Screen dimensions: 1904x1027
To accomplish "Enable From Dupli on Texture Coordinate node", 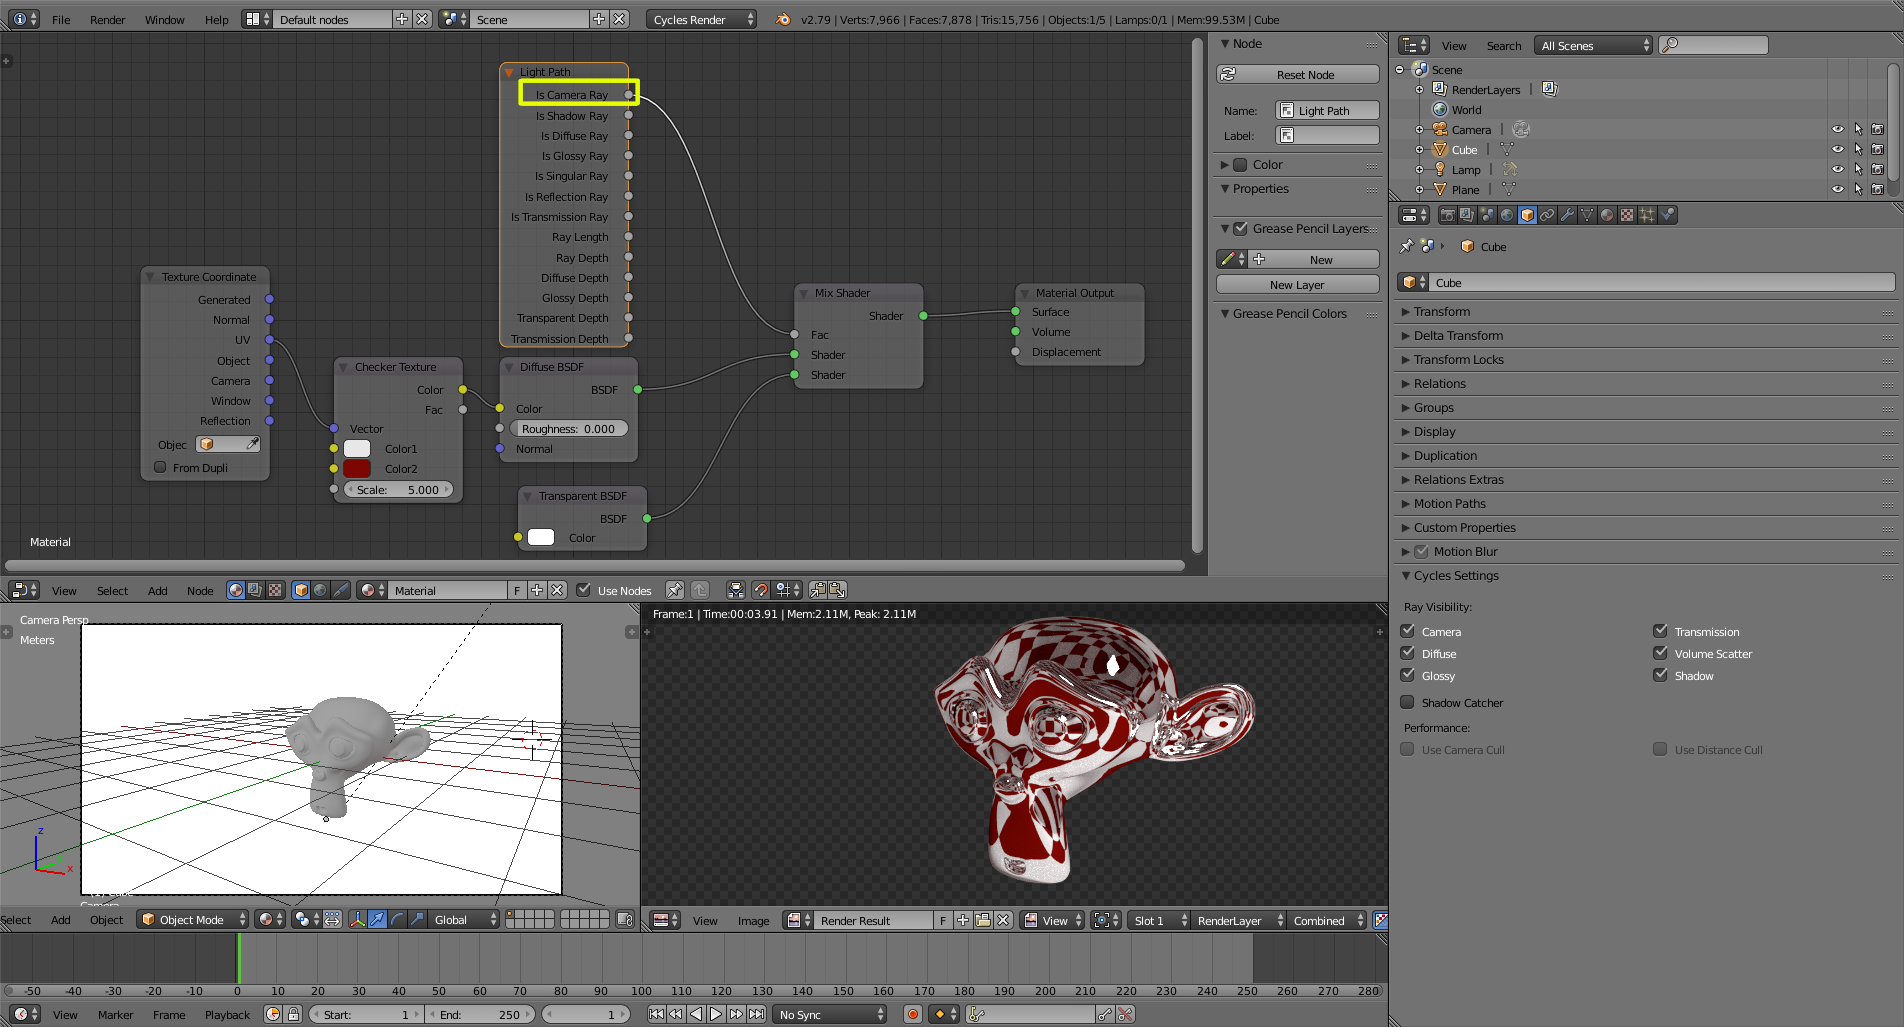I will (x=160, y=467).
